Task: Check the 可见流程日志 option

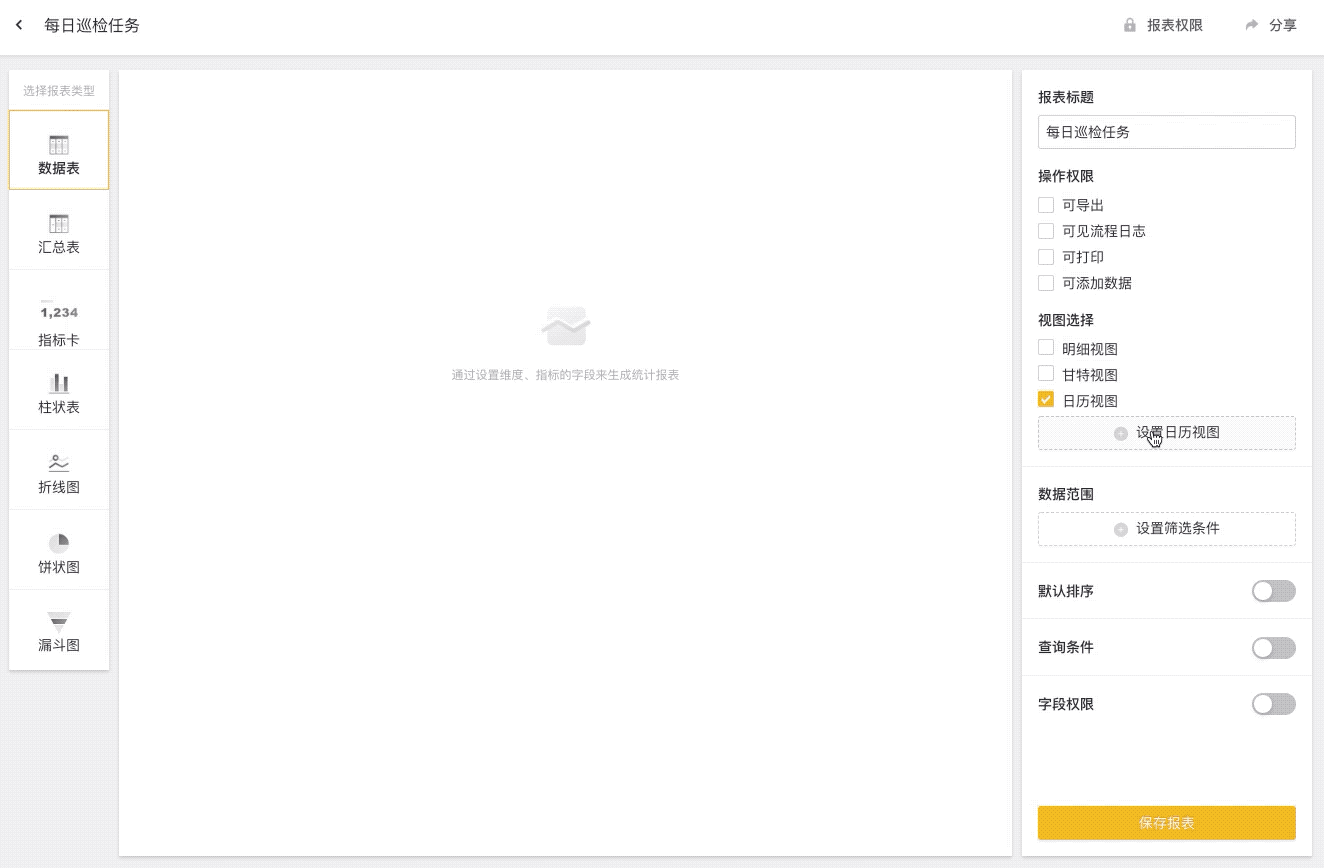Action: click(1046, 231)
